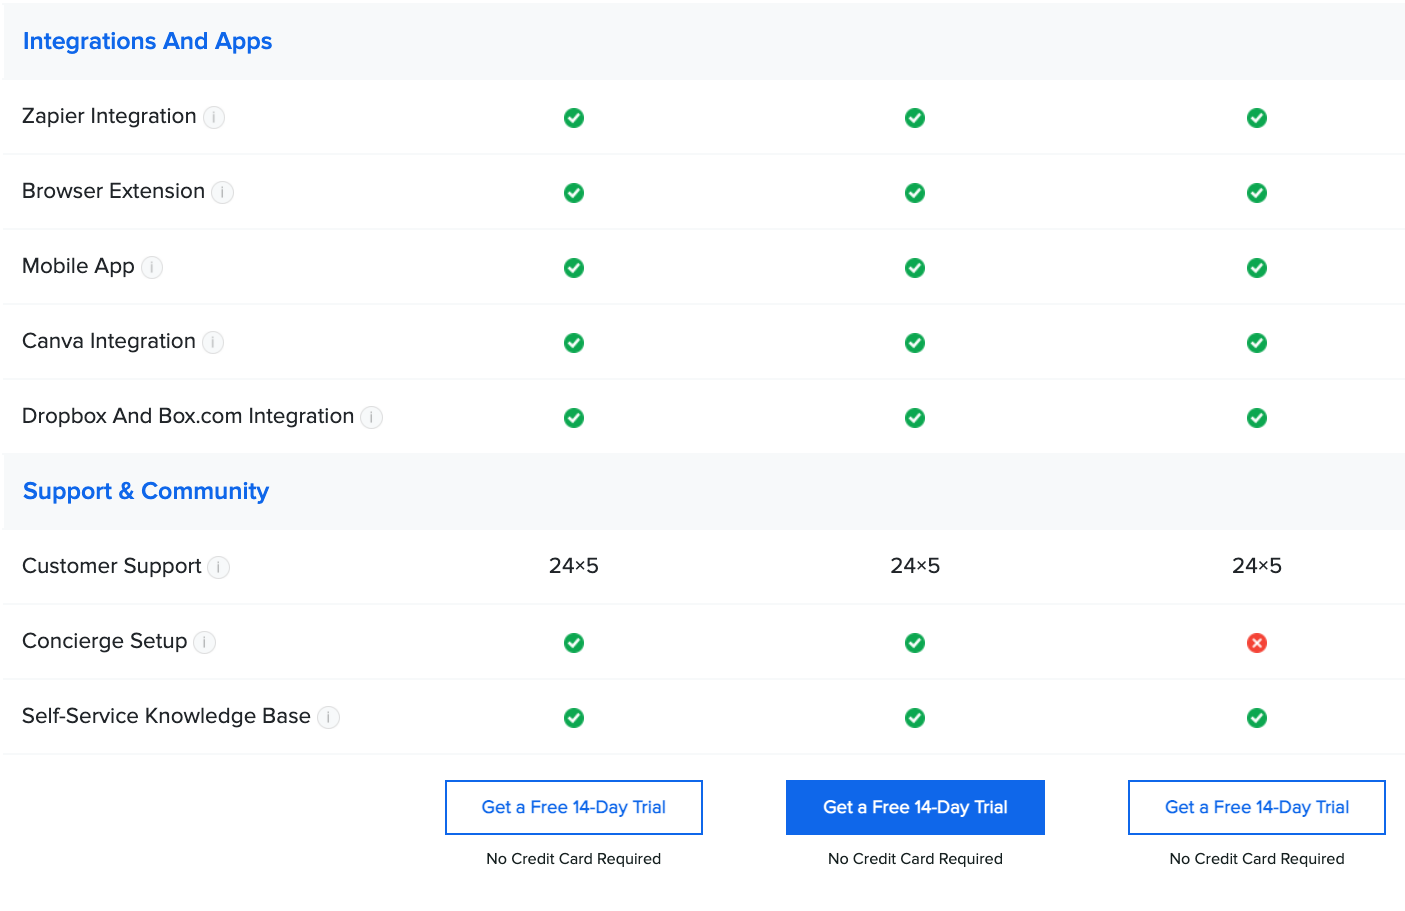This screenshot has height=911, width=1405.
Task: Click the rightmost outlined Free 14-Day Trial button
Action: (1256, 807)
